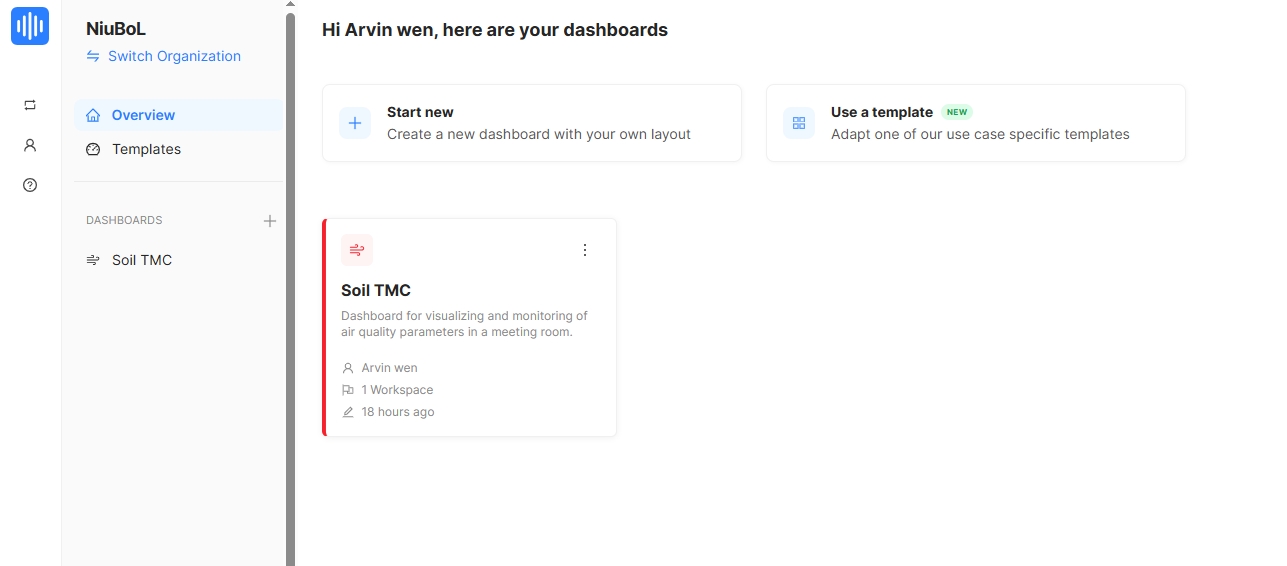Choose Use a template card
Image resolution: width=1287 pixels, height=566 pixels.
(976, 123)
